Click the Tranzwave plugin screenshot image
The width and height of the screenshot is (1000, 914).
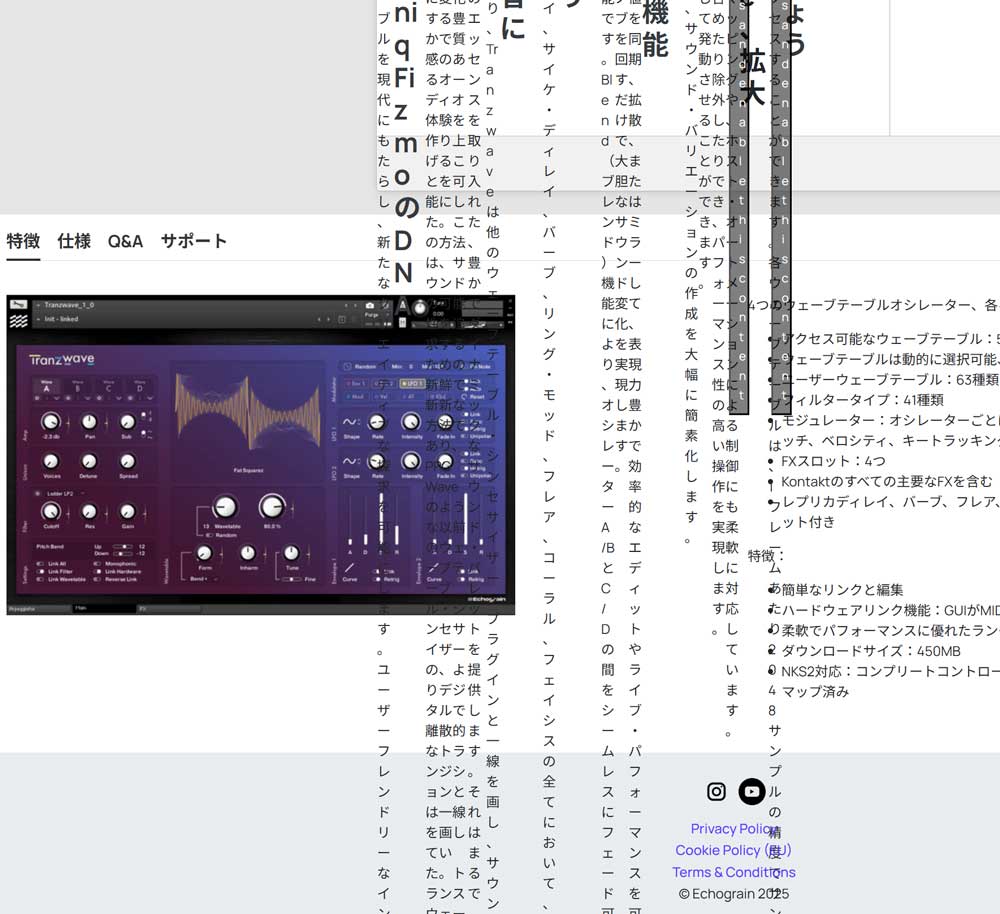261,455
